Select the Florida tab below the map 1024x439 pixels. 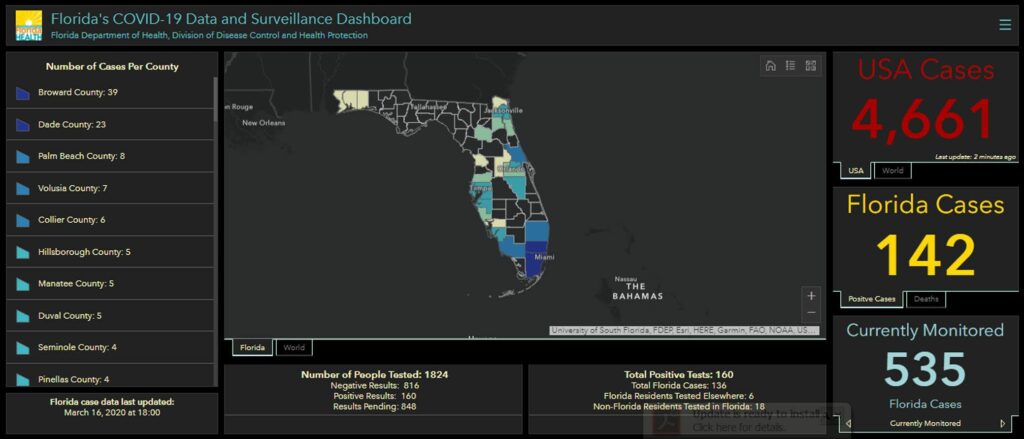(x=253, y=348)
